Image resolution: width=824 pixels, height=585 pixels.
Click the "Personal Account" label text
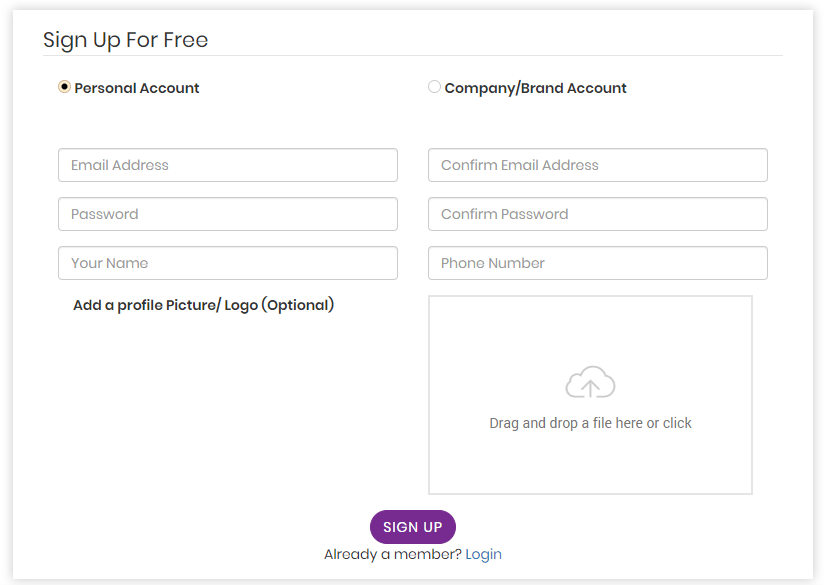pos(137,88)
